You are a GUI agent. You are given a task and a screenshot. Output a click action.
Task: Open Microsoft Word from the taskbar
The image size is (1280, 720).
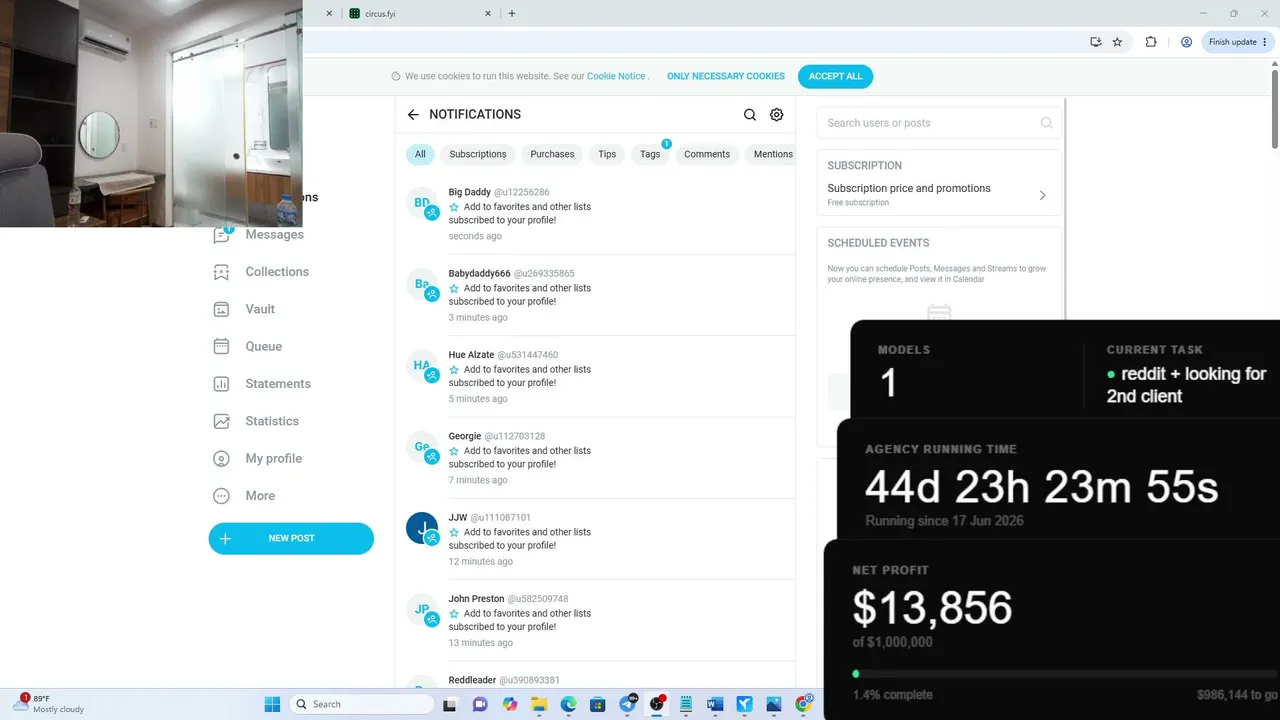coord(715,704)
